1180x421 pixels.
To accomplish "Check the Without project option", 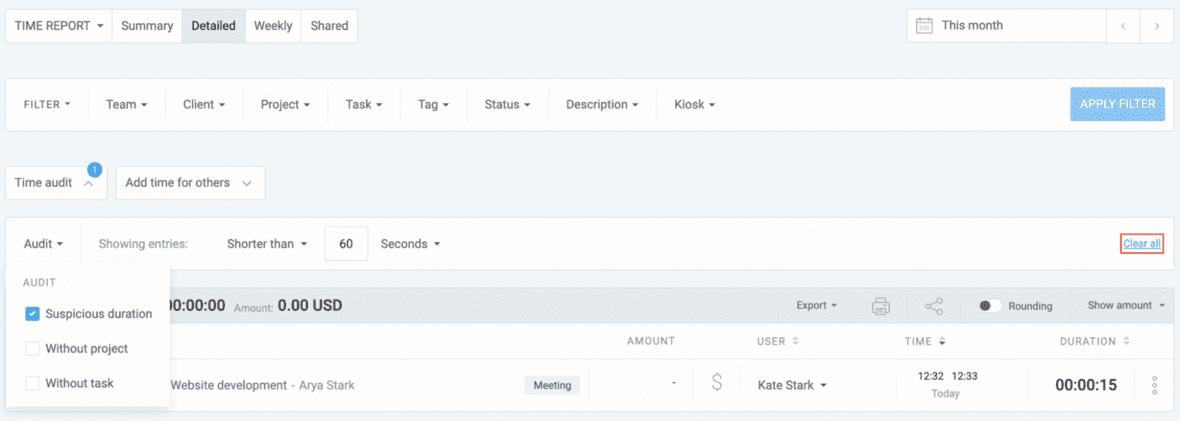I will click(32, 349).
